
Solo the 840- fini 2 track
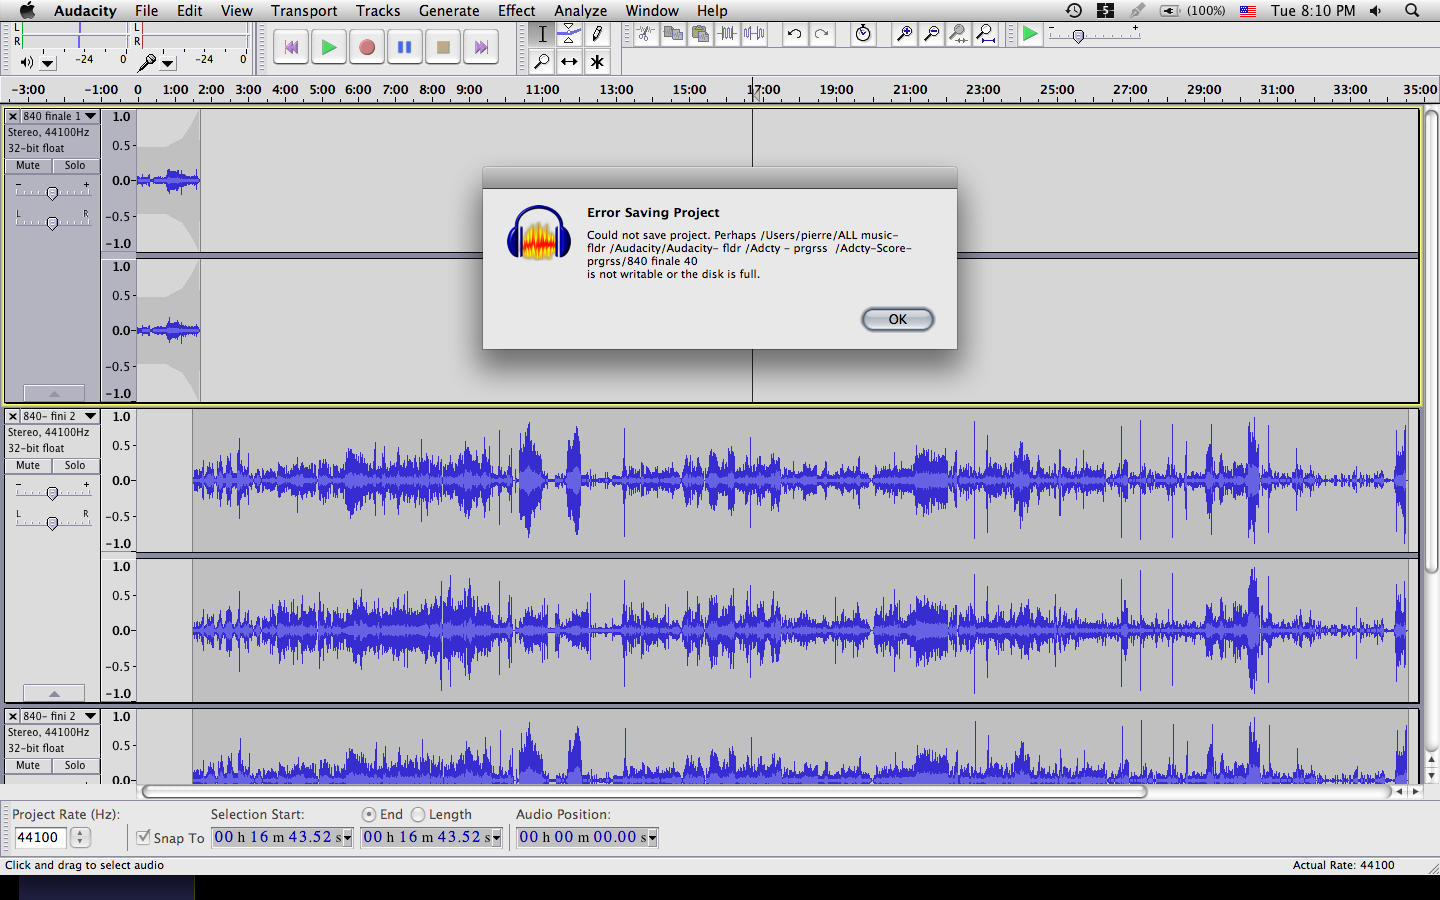coord(75,465)
